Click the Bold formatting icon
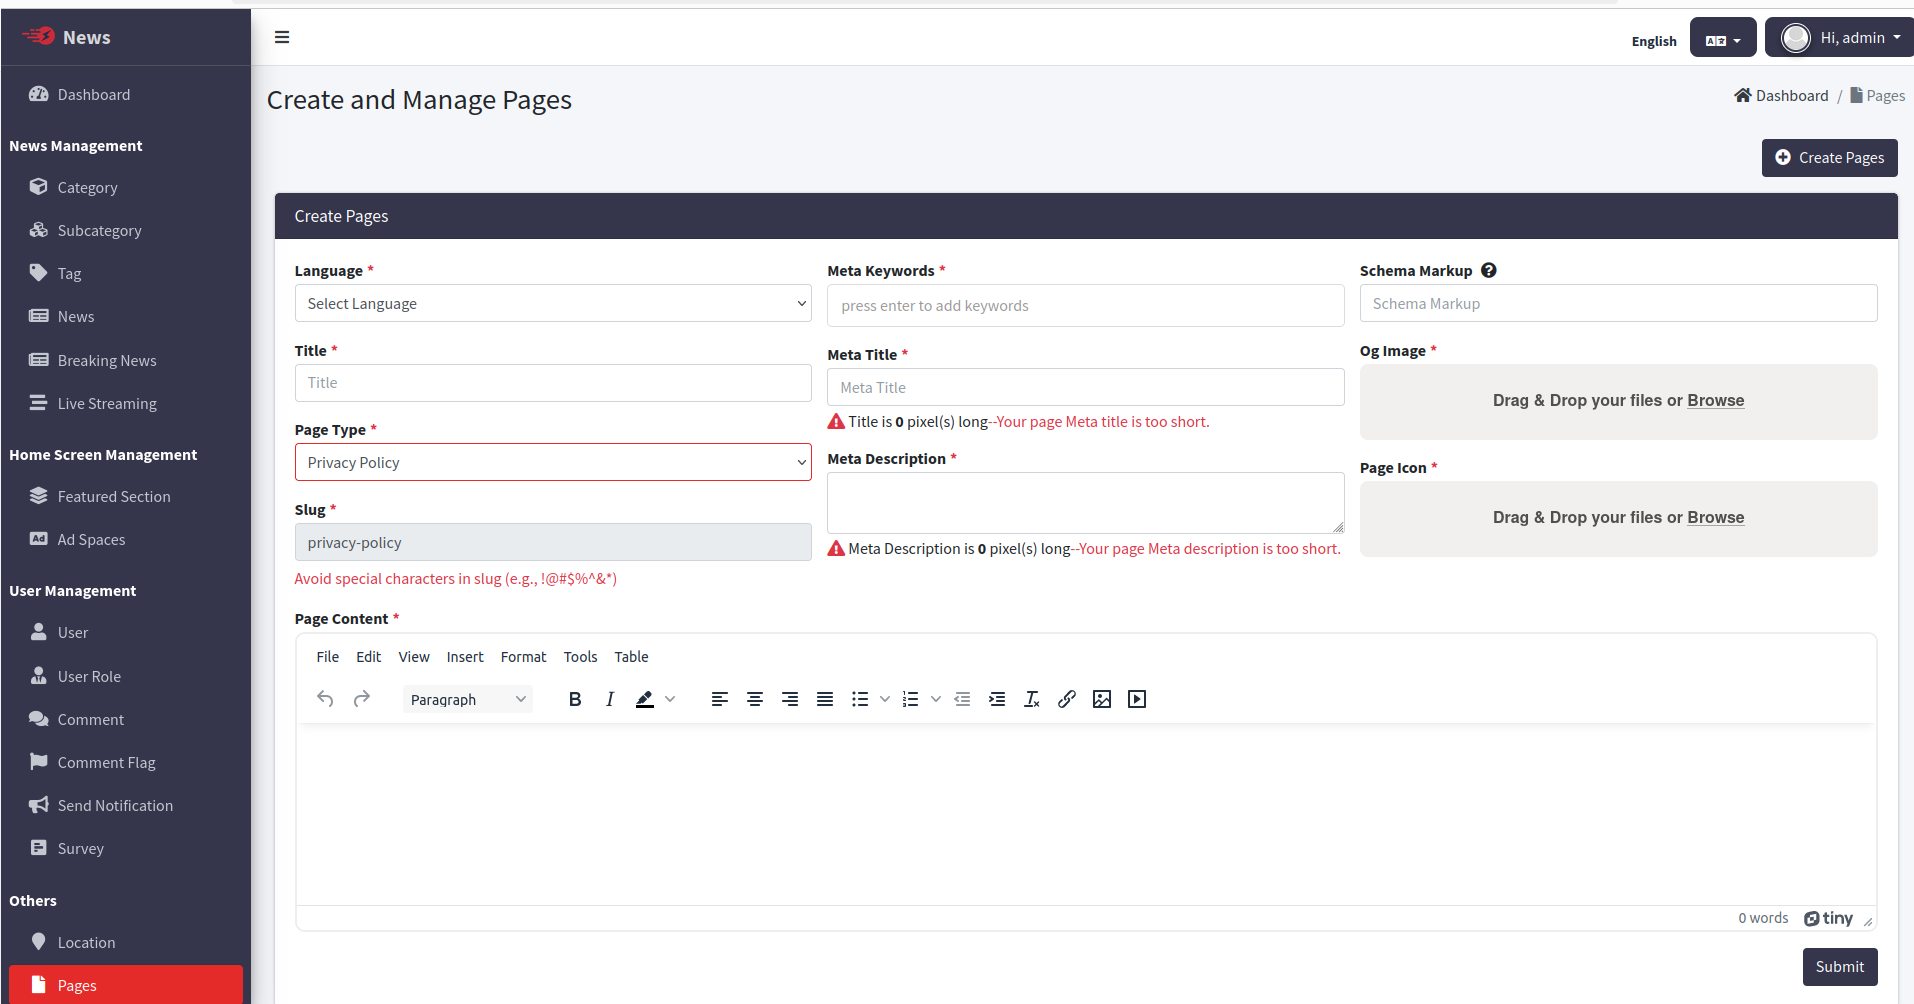This screenshot has width=1914, height=1004. [x=575, y=699]
